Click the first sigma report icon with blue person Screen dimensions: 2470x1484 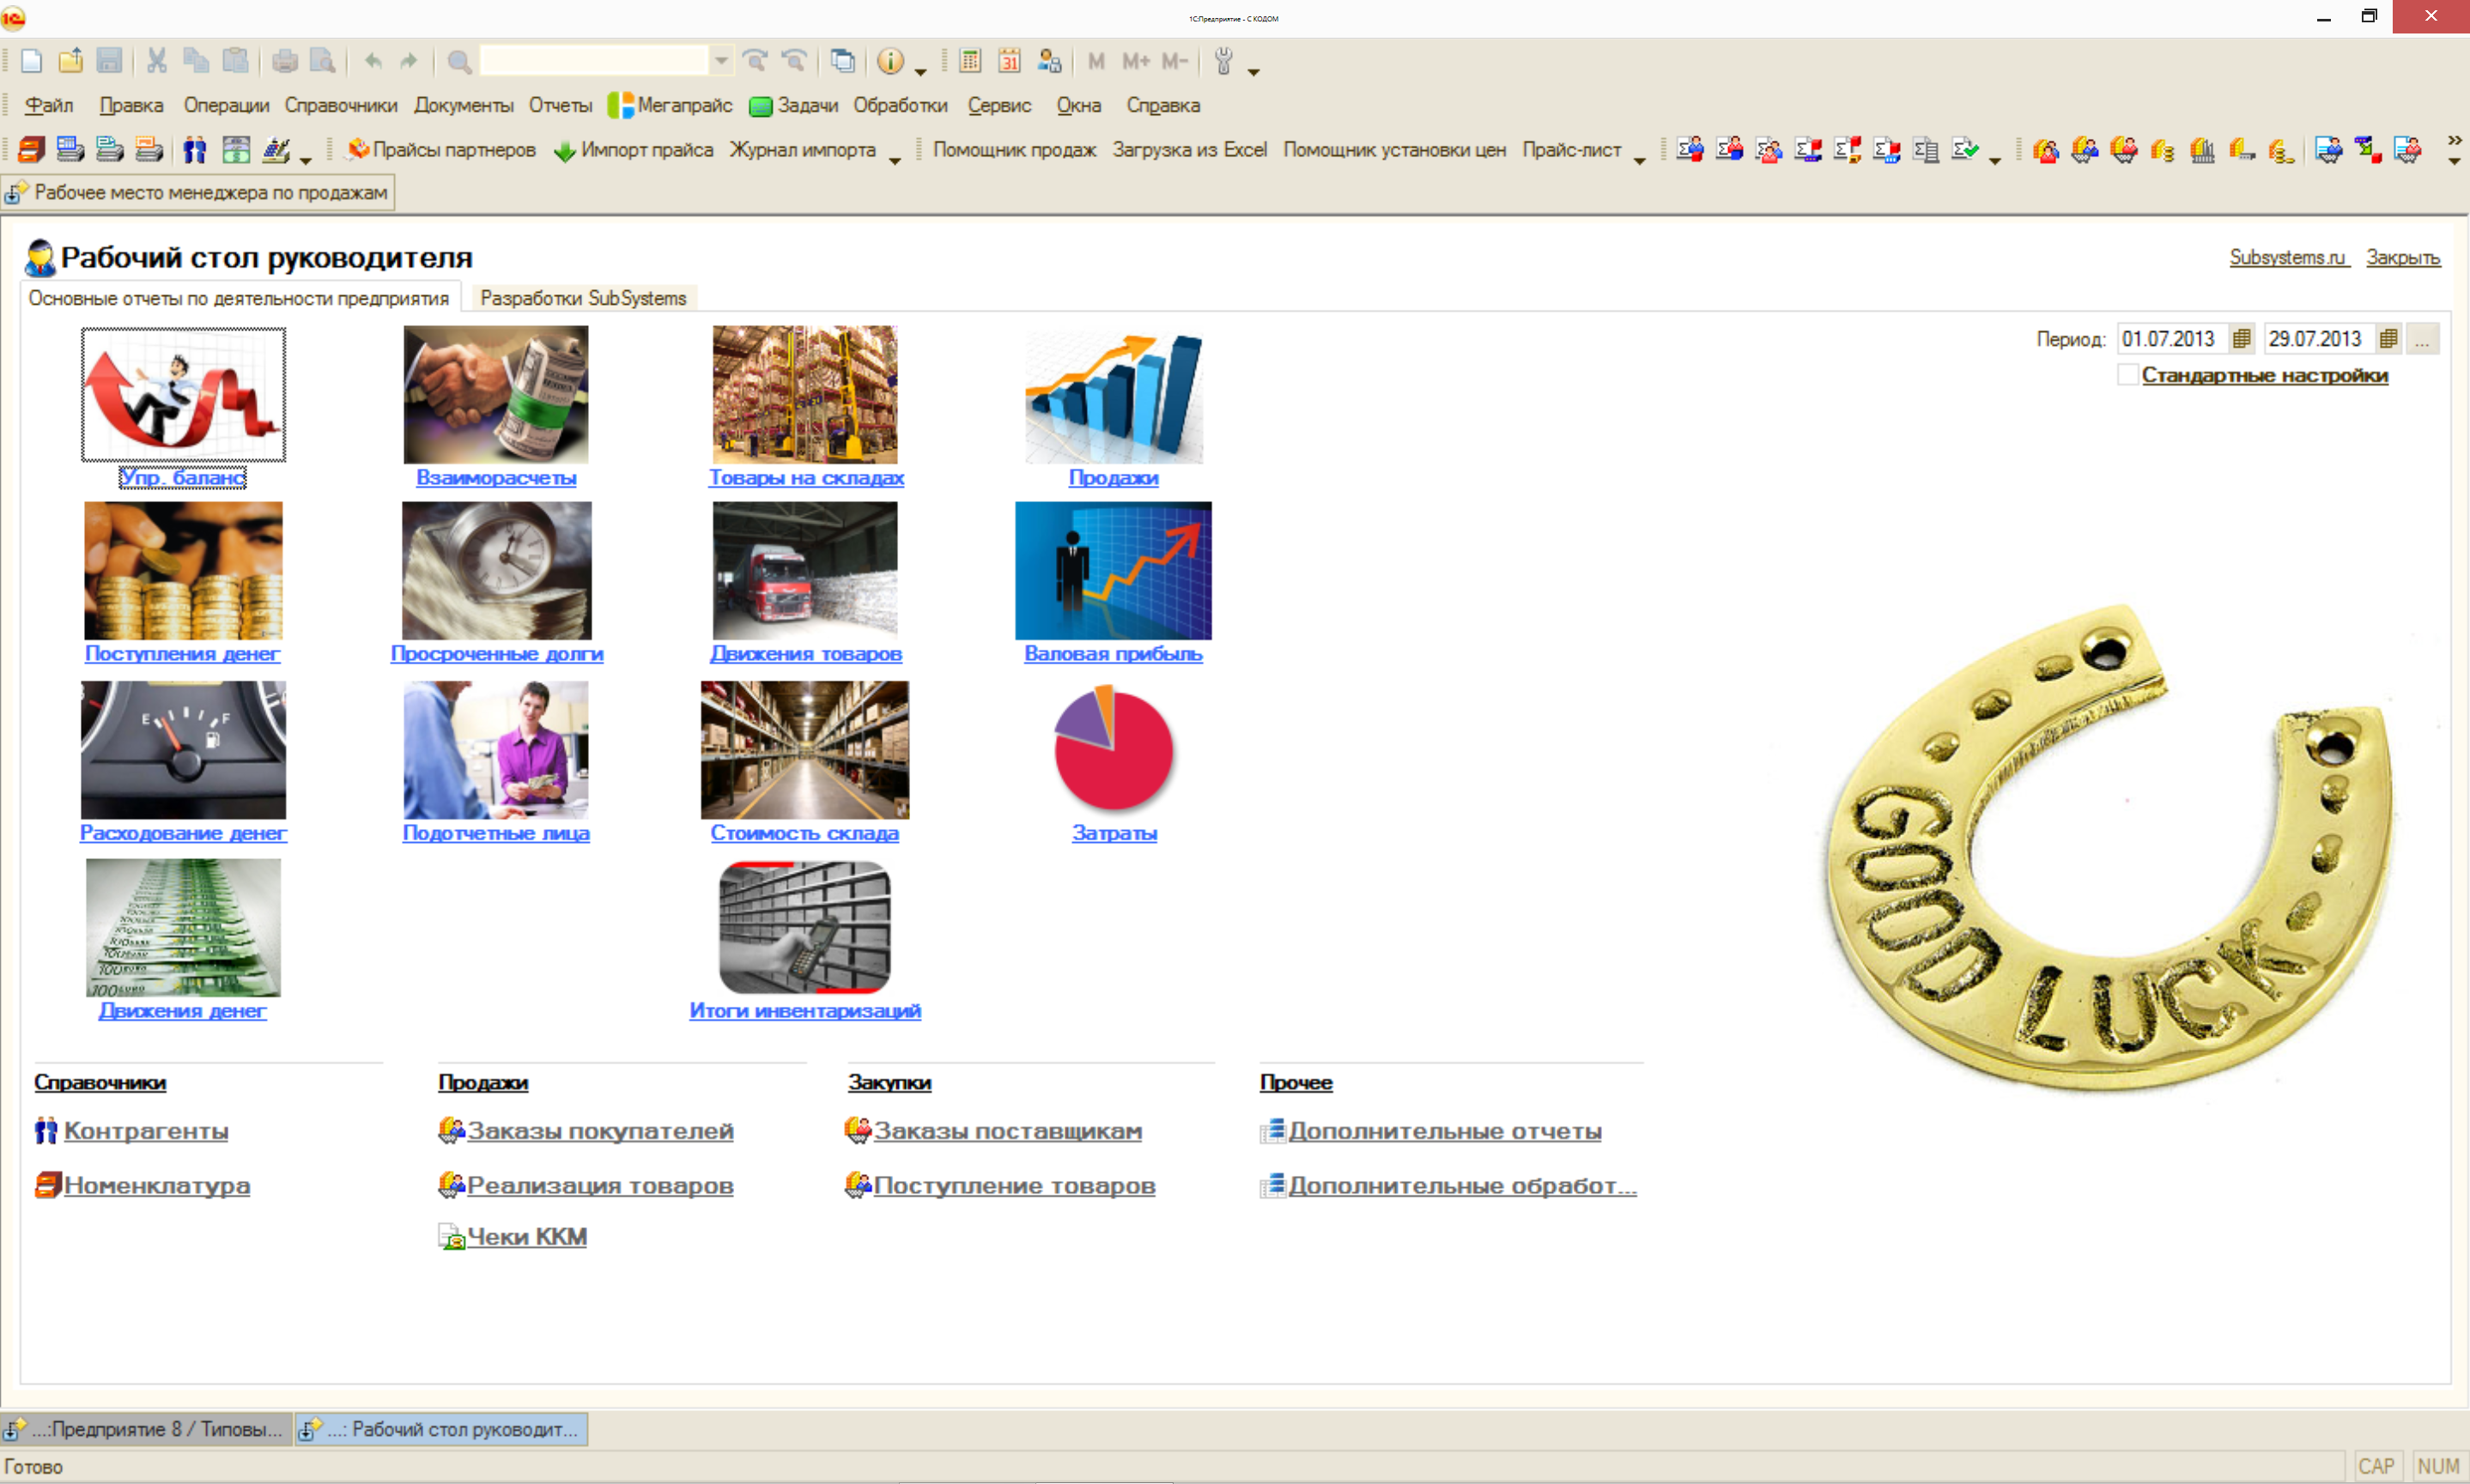(x=1690, y=150)
